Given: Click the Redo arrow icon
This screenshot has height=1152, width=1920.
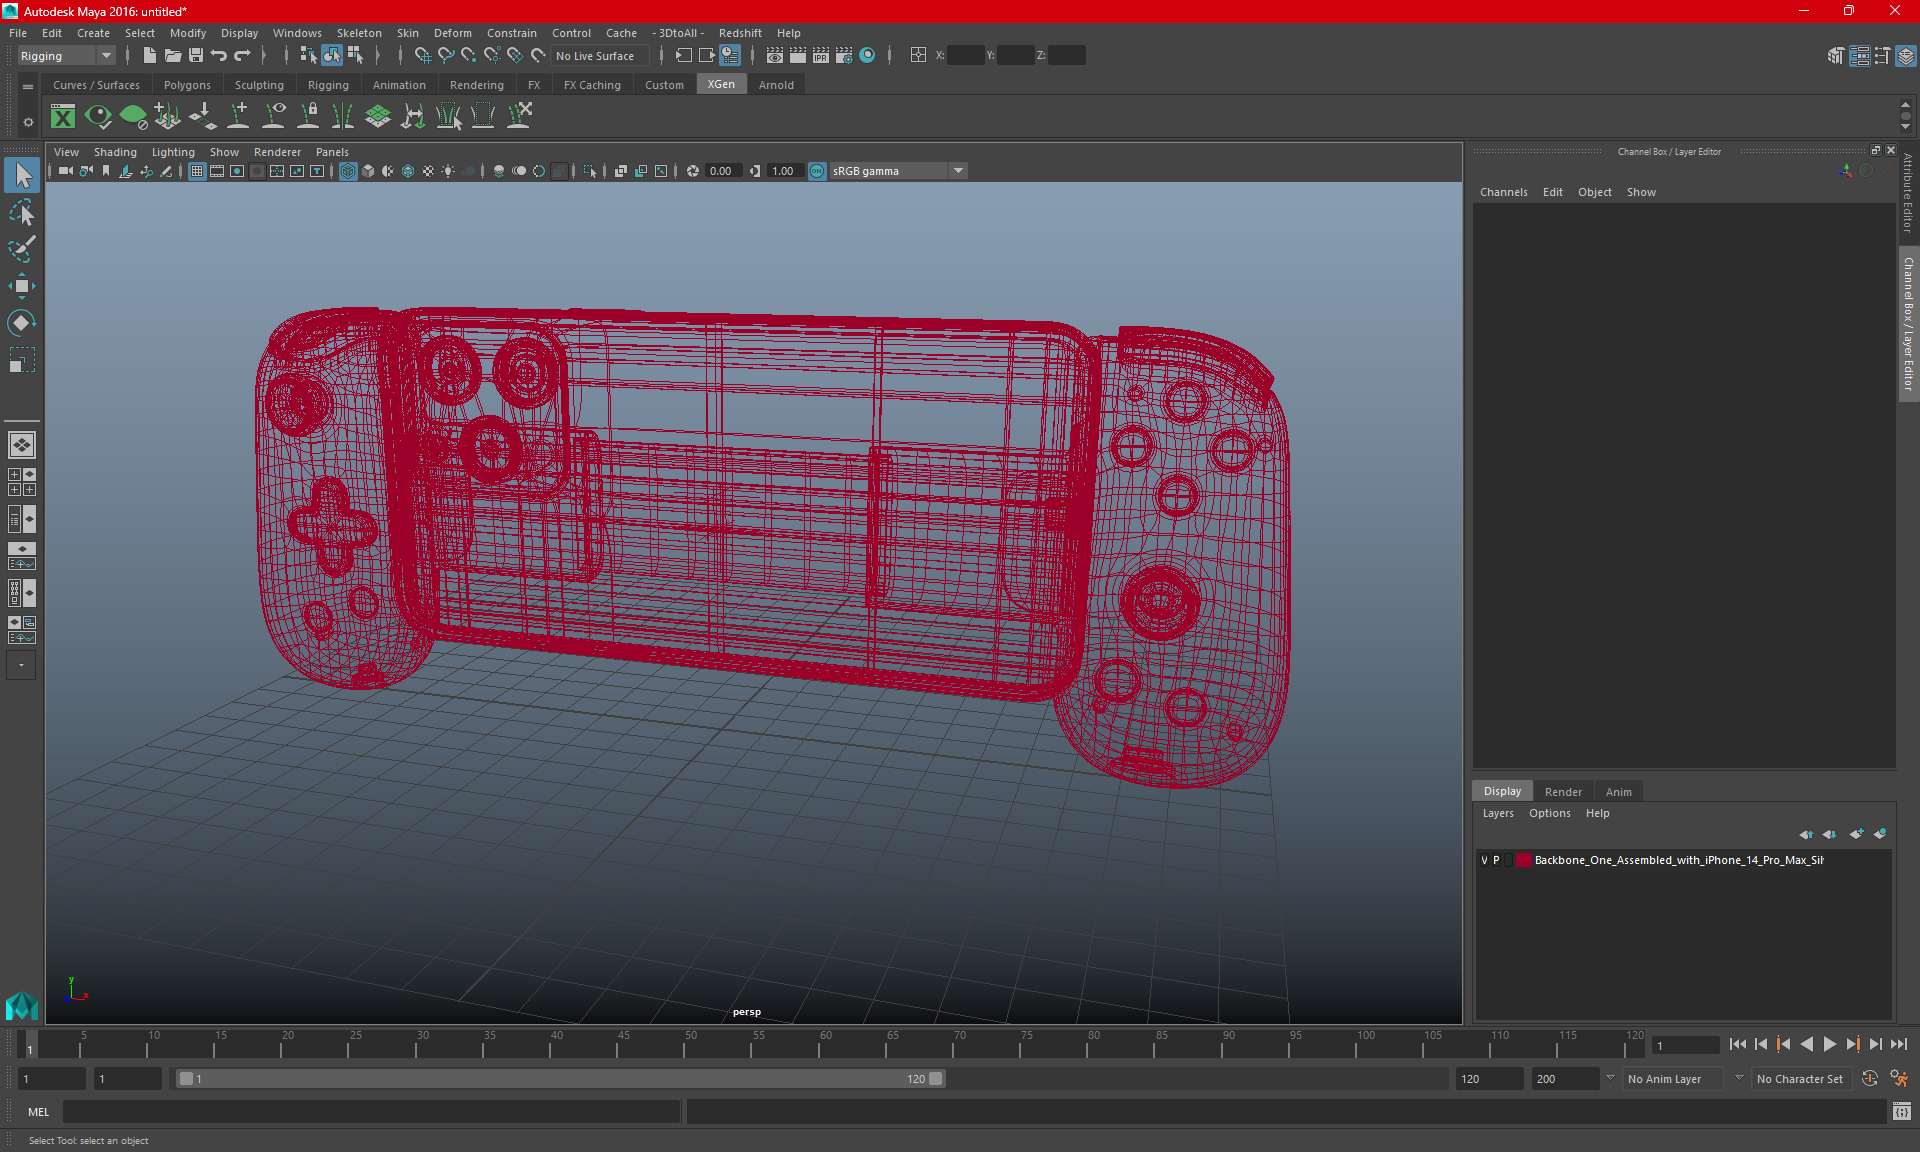Looking at the screenshot, I should pos(242,56).
